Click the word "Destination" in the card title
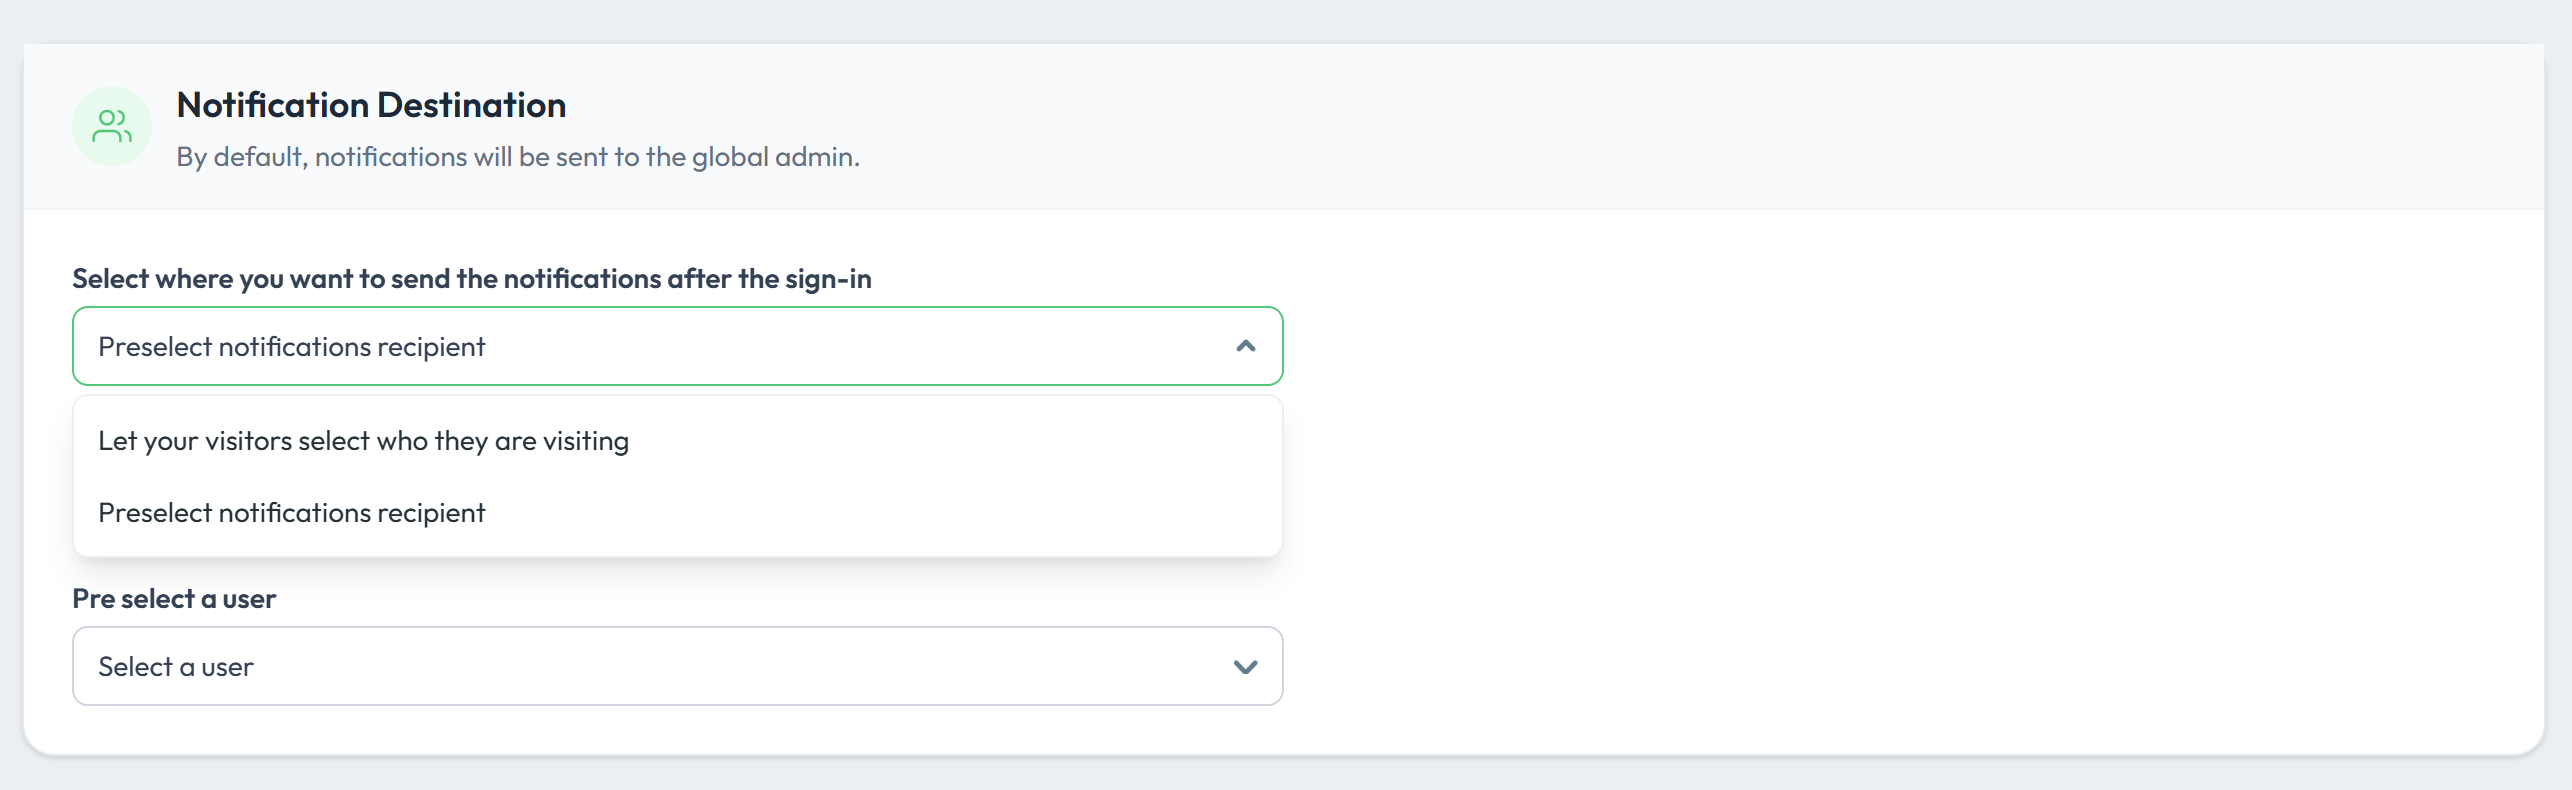The image size is (2572, 790). [471, 105]
